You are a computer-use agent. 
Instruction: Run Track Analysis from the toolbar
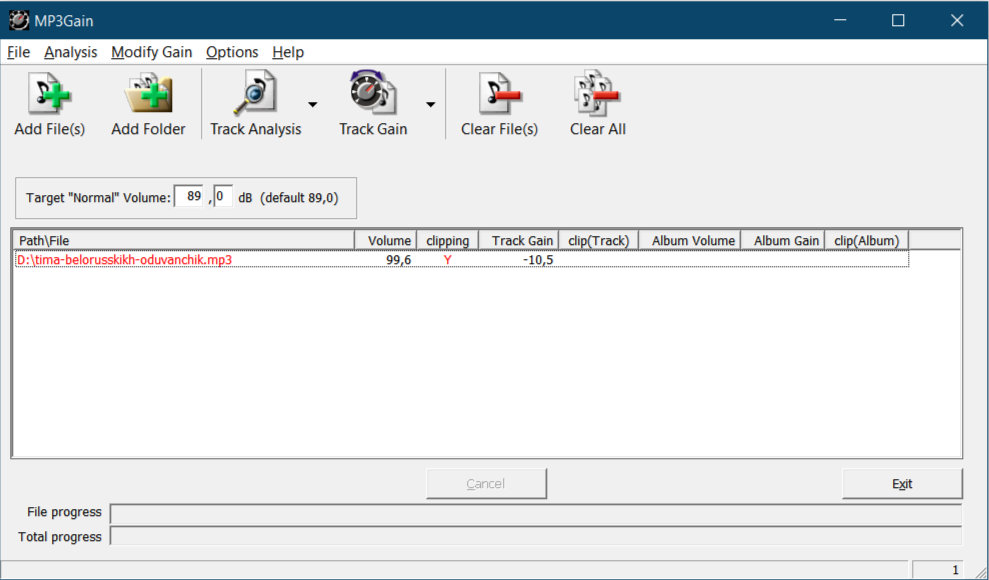(255, 96)
